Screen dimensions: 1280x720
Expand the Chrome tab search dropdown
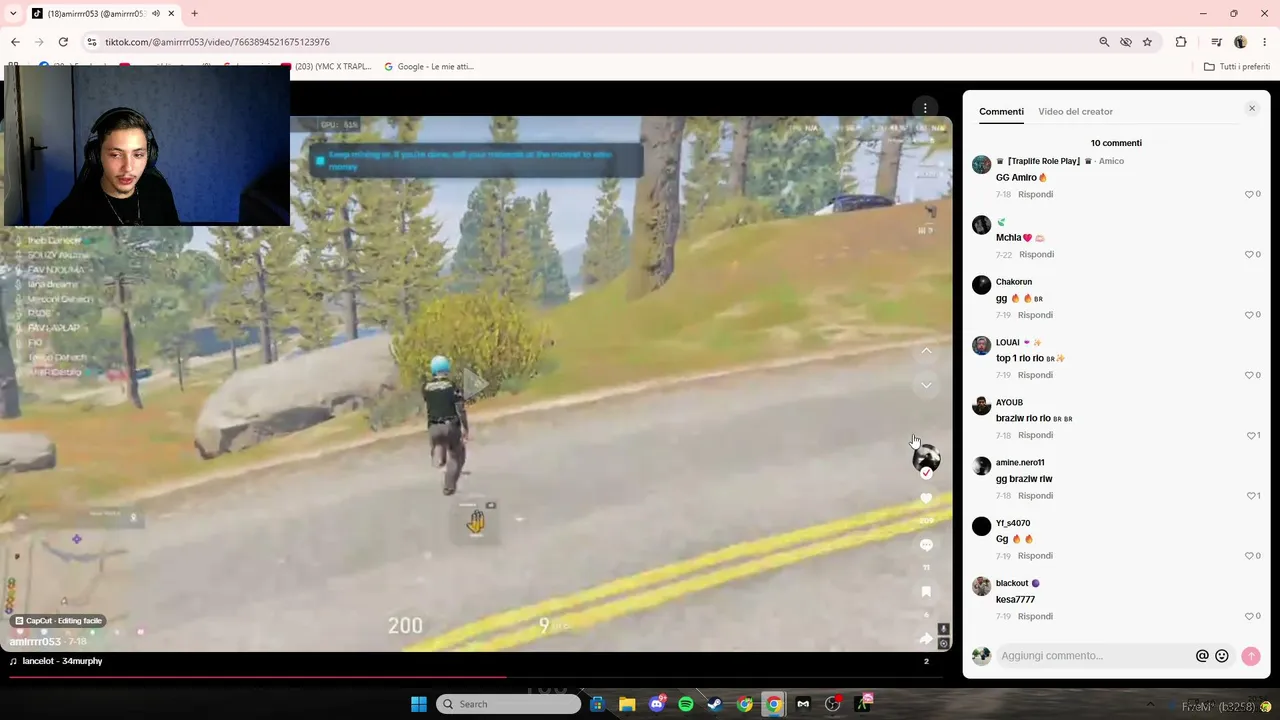pos(13,14)
